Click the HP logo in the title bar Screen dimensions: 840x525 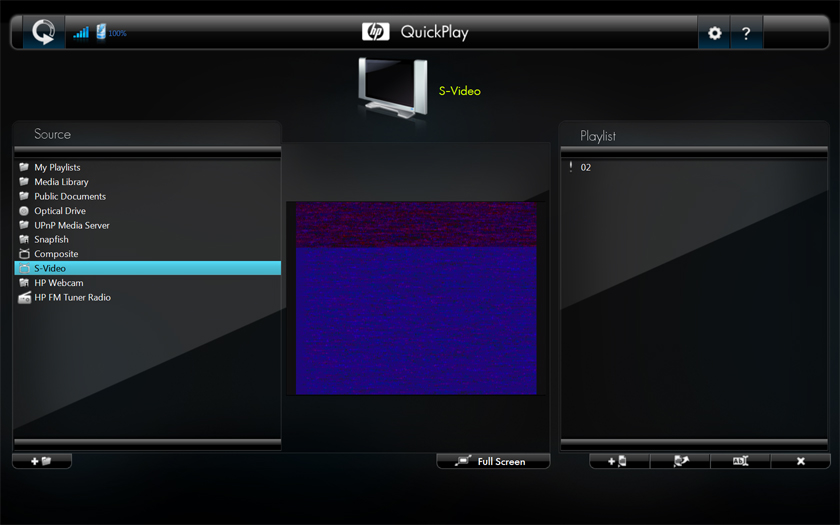point(376,32)
